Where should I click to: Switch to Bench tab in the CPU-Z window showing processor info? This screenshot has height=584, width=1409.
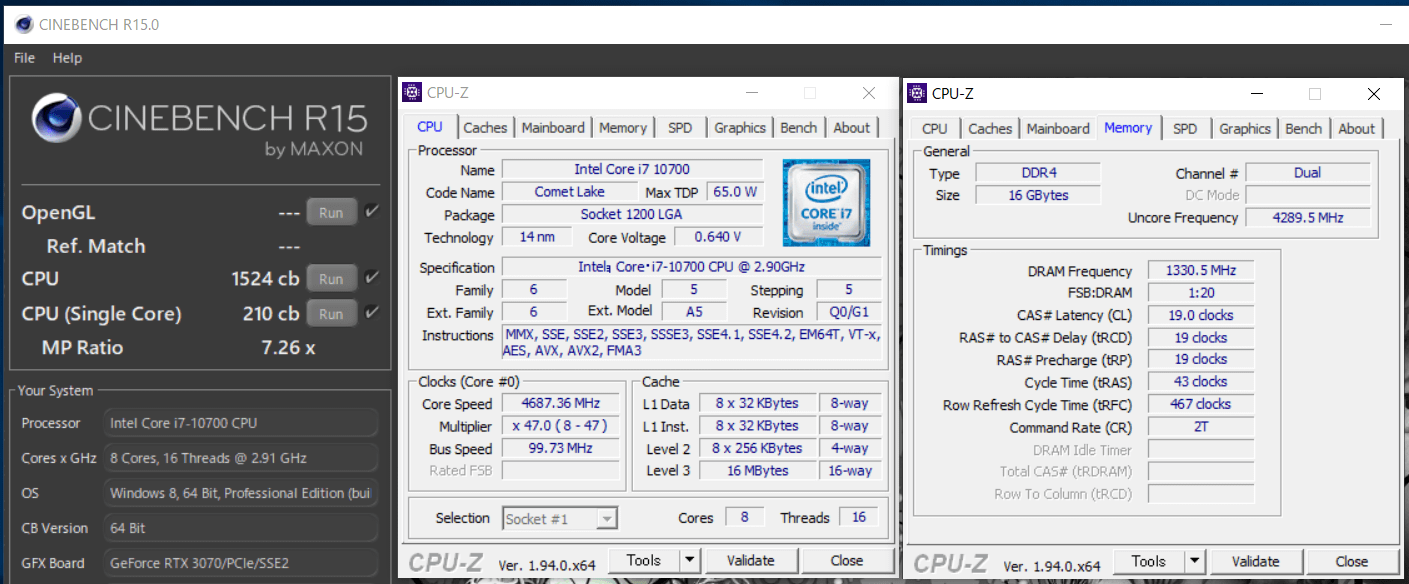pyautogui.click(x=798, y=128)
